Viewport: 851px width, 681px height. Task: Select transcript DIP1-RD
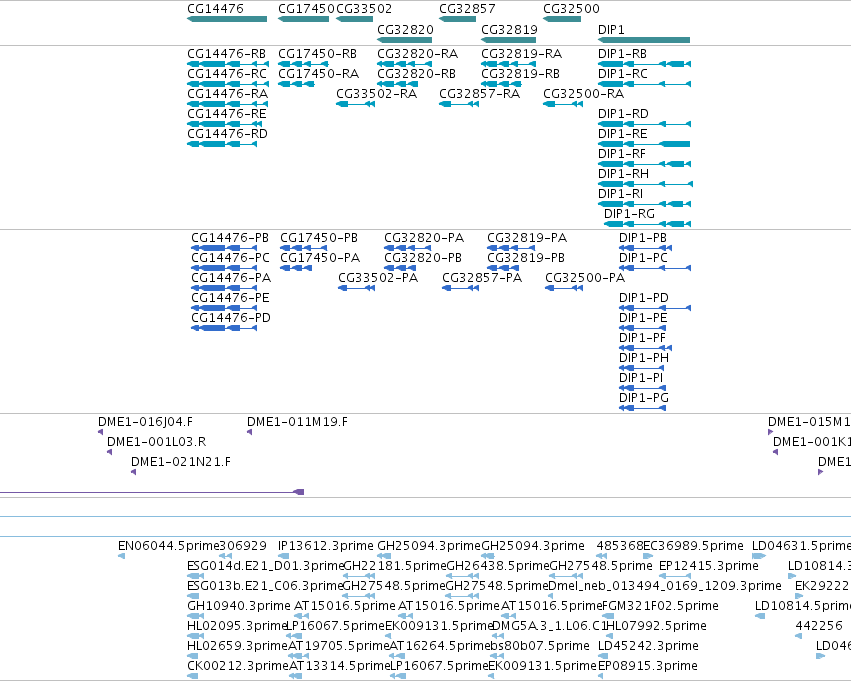click(x=623, y=114)
